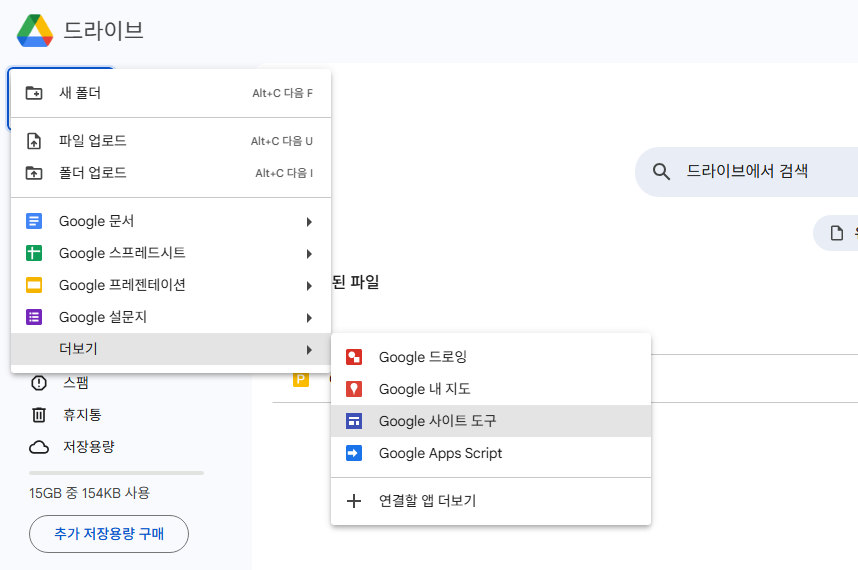Click the green Google Sheets icon
Screen dimensions: 858x570
(x=34, y=253)
